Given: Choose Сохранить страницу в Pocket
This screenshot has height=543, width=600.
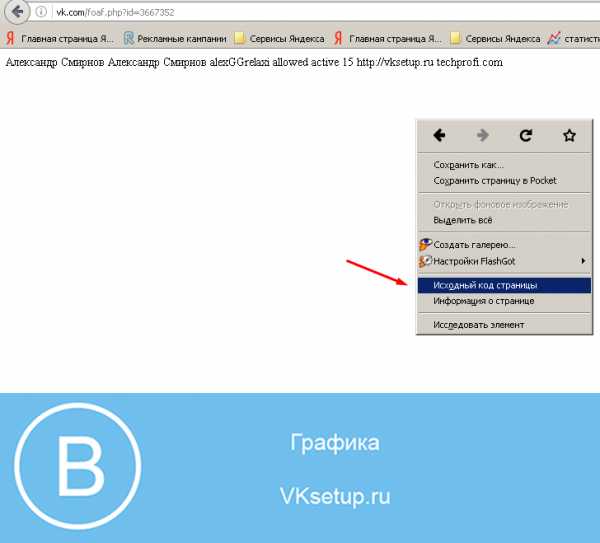Looking at the screenshot, I should tap(504, 181).
